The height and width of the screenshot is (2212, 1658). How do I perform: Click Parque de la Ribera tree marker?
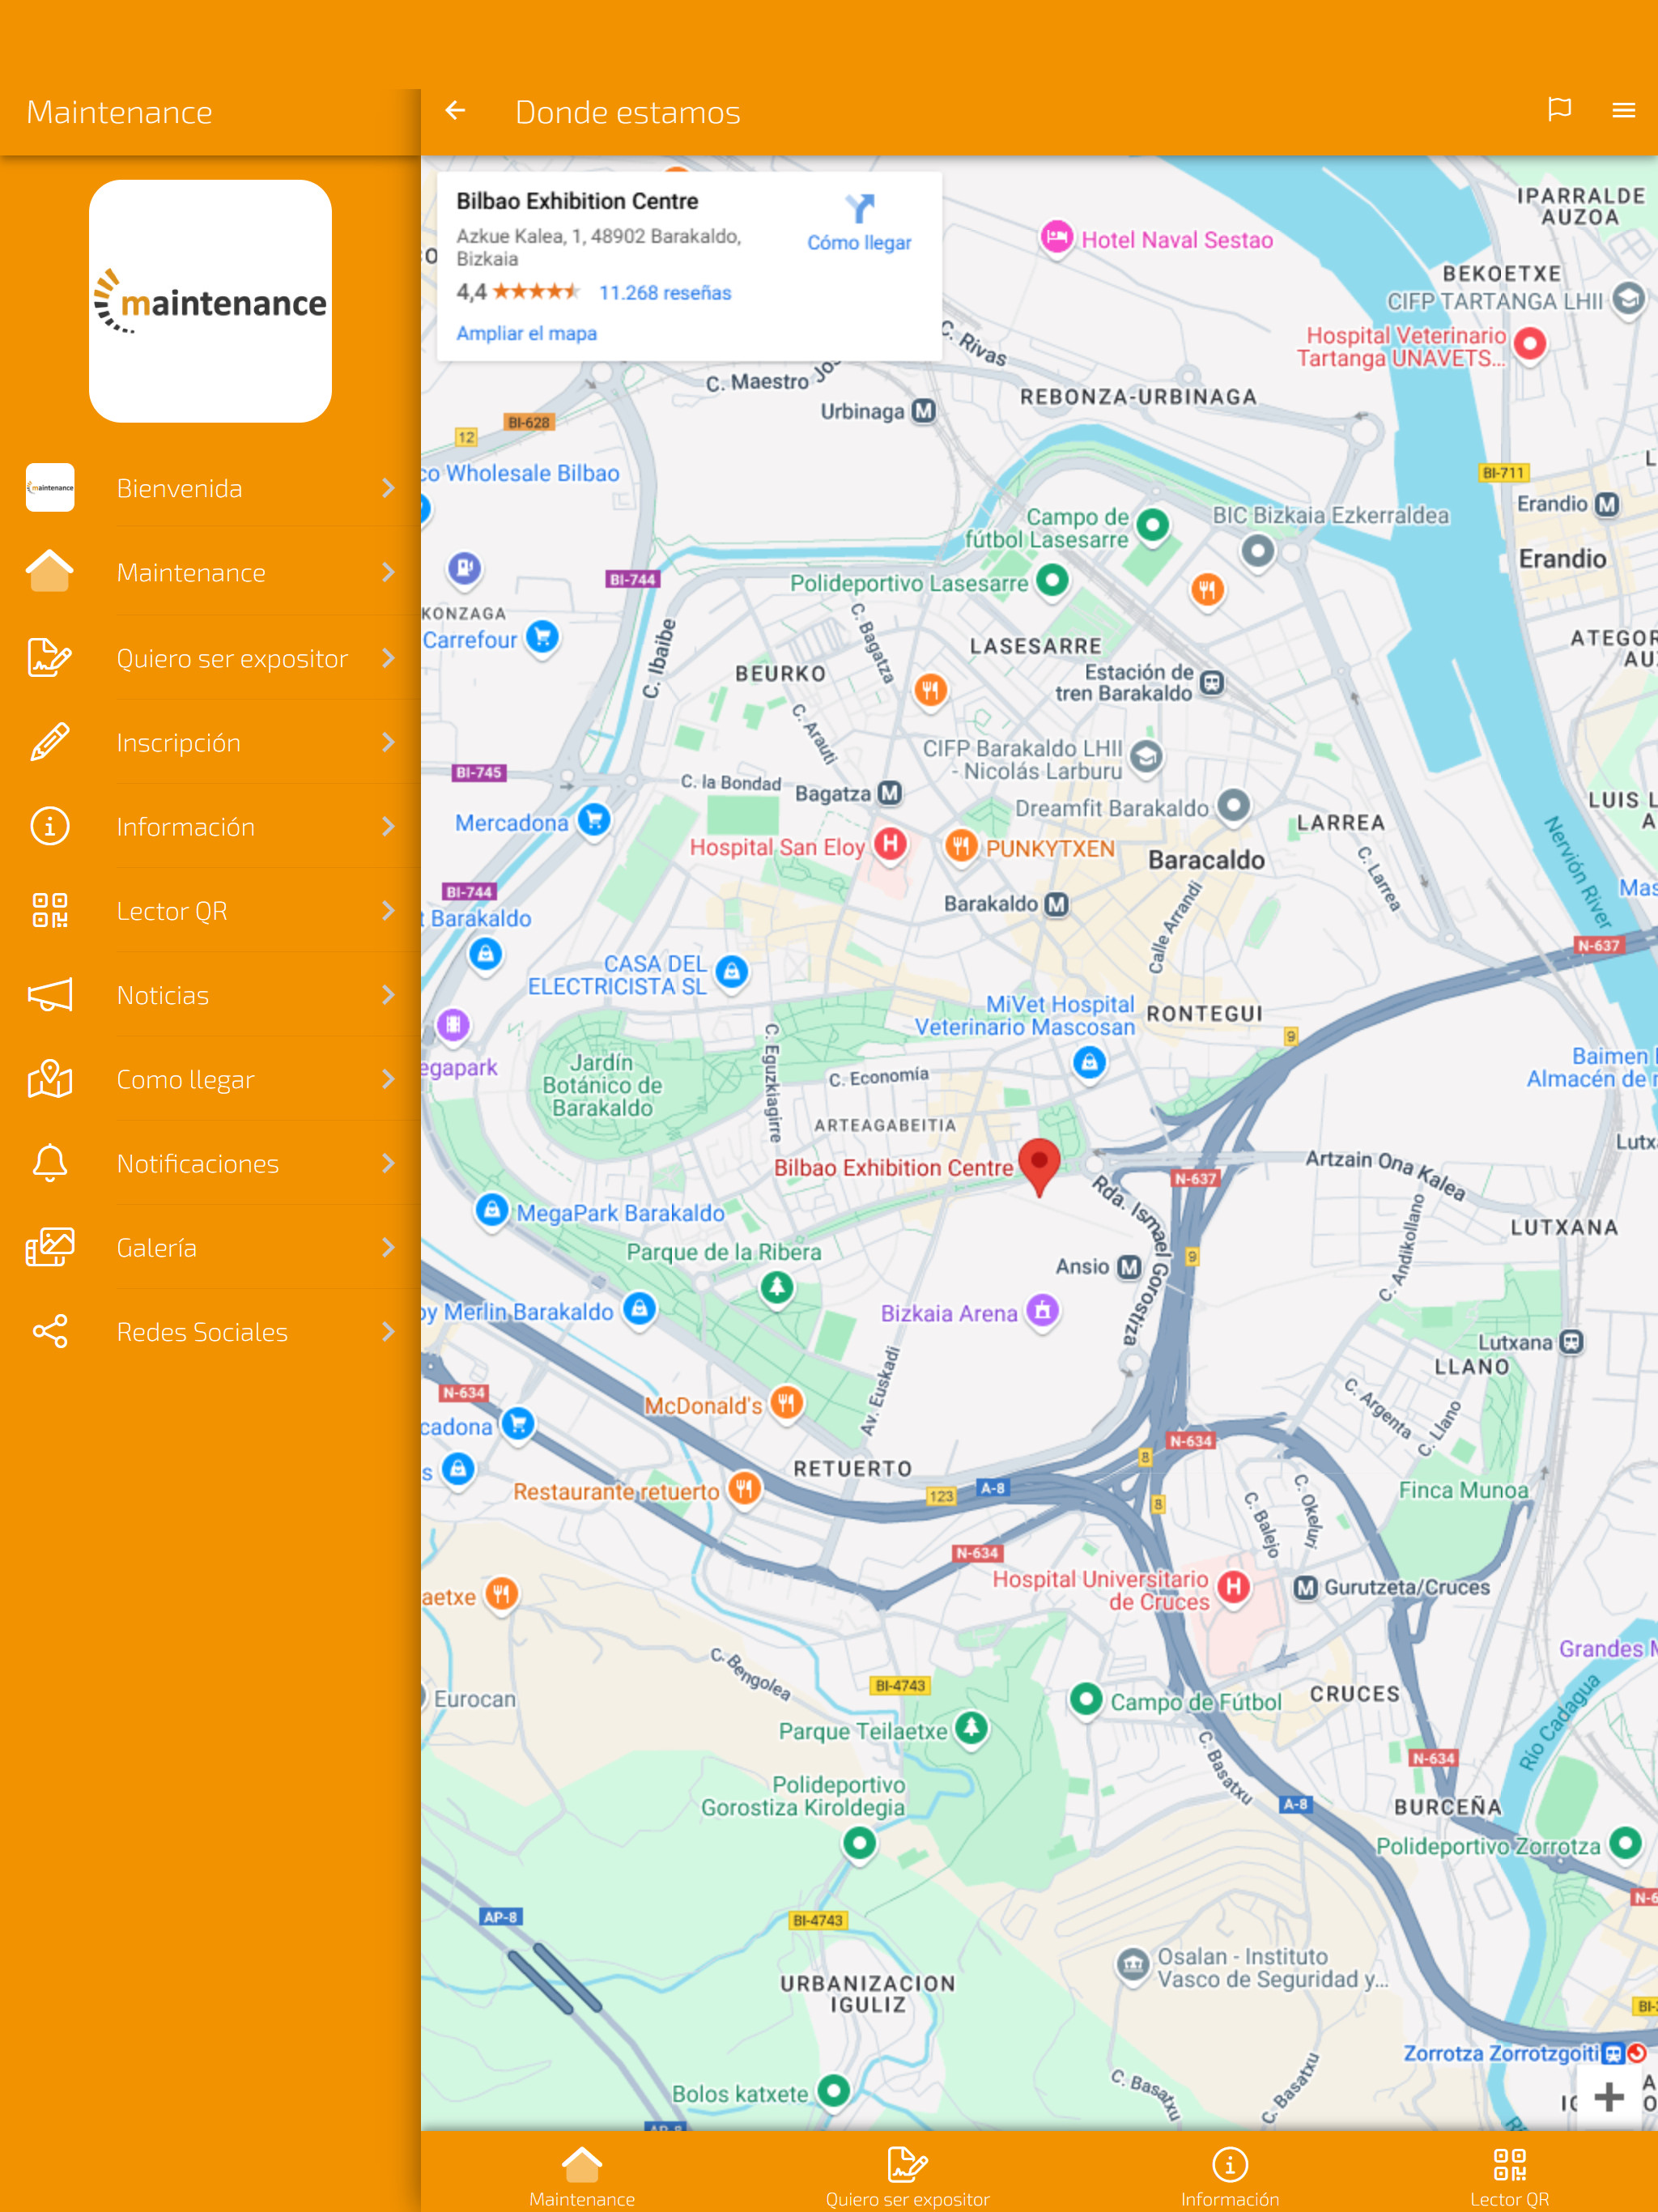pos(777,1287)
